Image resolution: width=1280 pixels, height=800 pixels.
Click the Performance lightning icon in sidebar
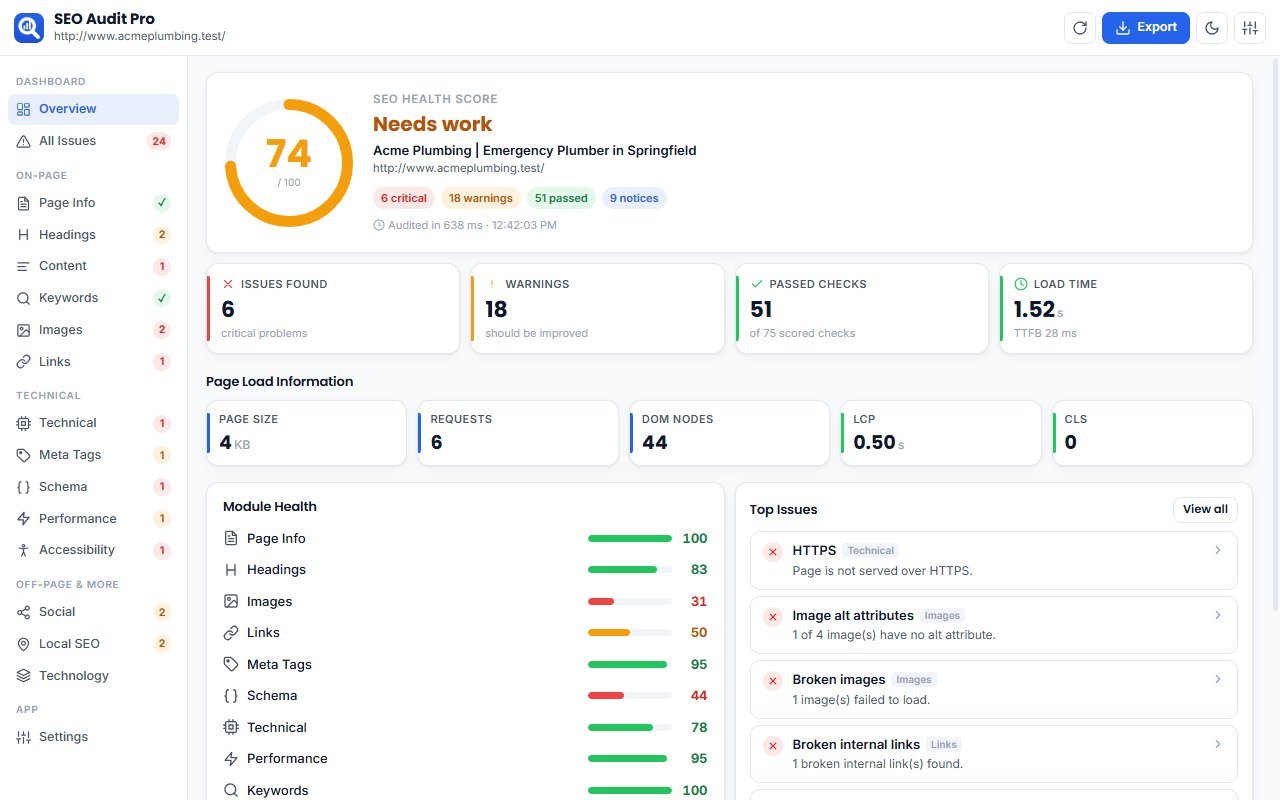(x=24, y=519)
